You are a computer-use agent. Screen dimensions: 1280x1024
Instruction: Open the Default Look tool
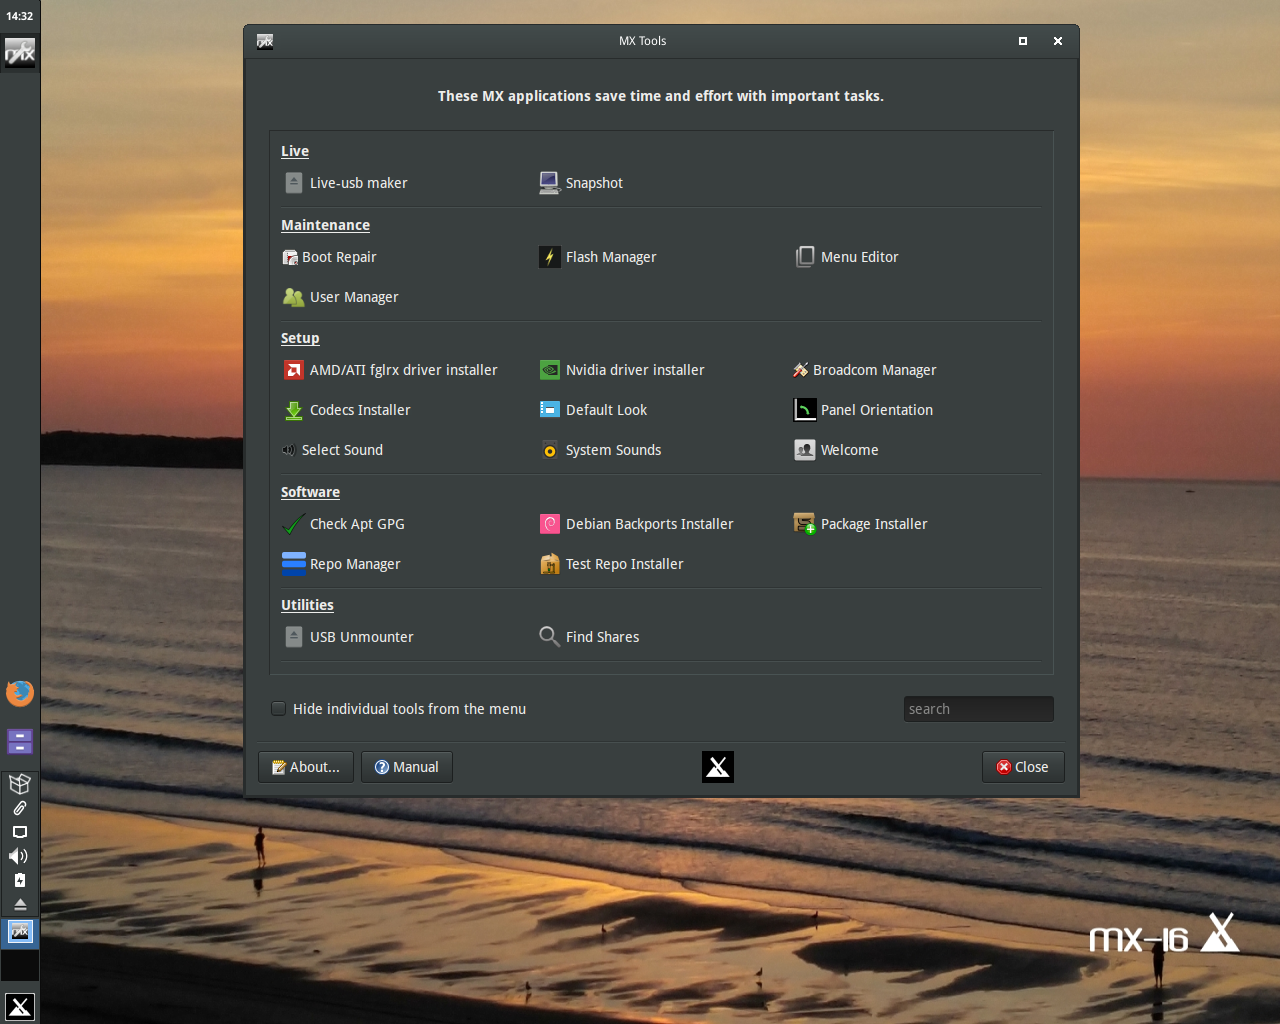[594, 410]
